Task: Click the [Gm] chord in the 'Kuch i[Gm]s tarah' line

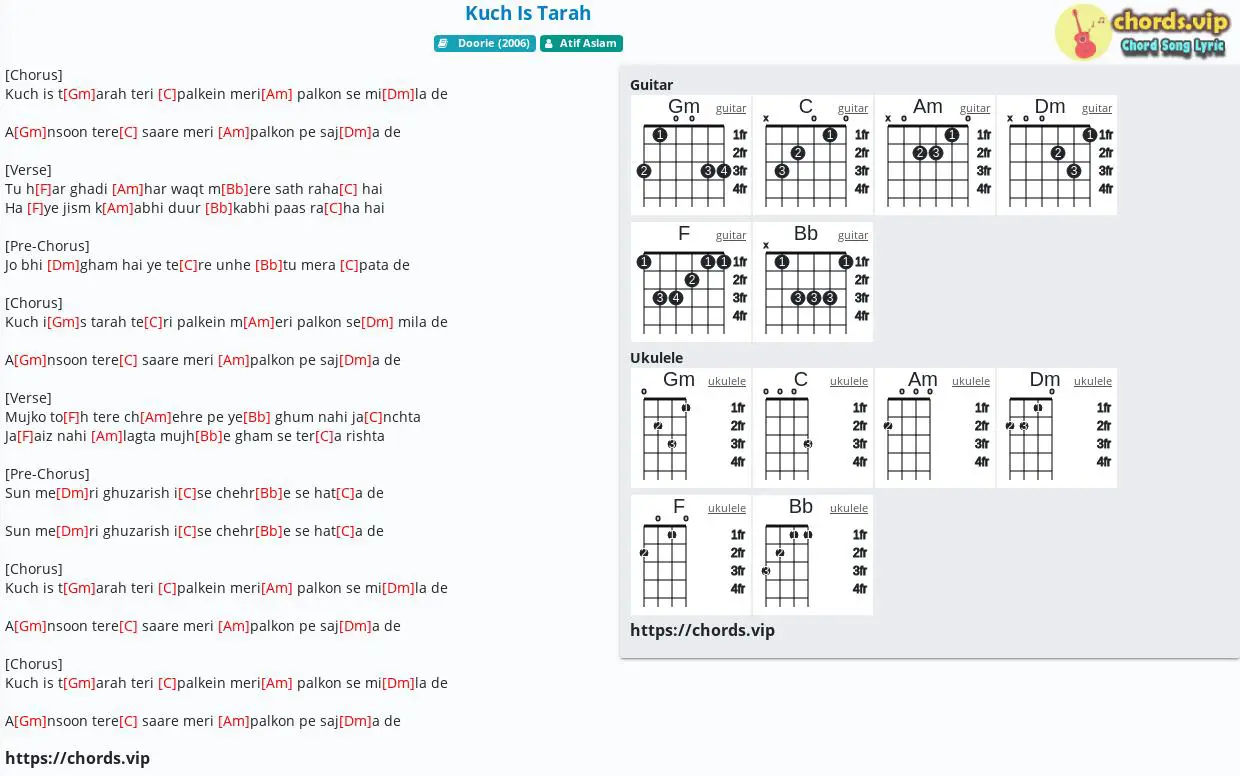Action: tap(63, 322)
